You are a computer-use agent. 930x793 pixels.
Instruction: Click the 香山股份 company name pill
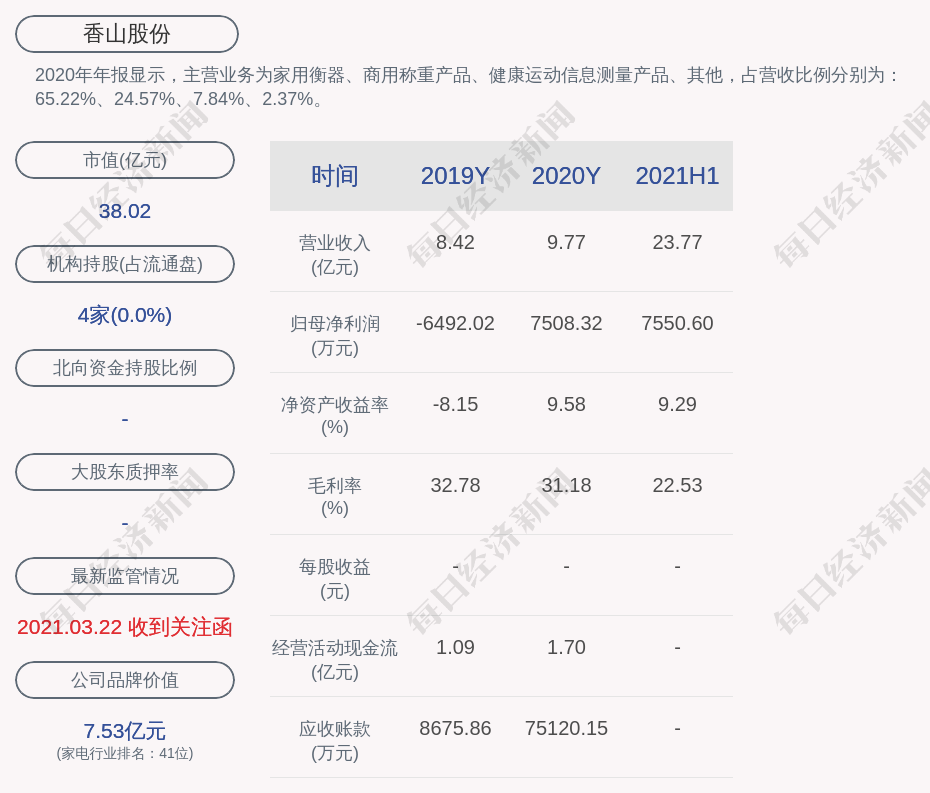coord(126,34)
